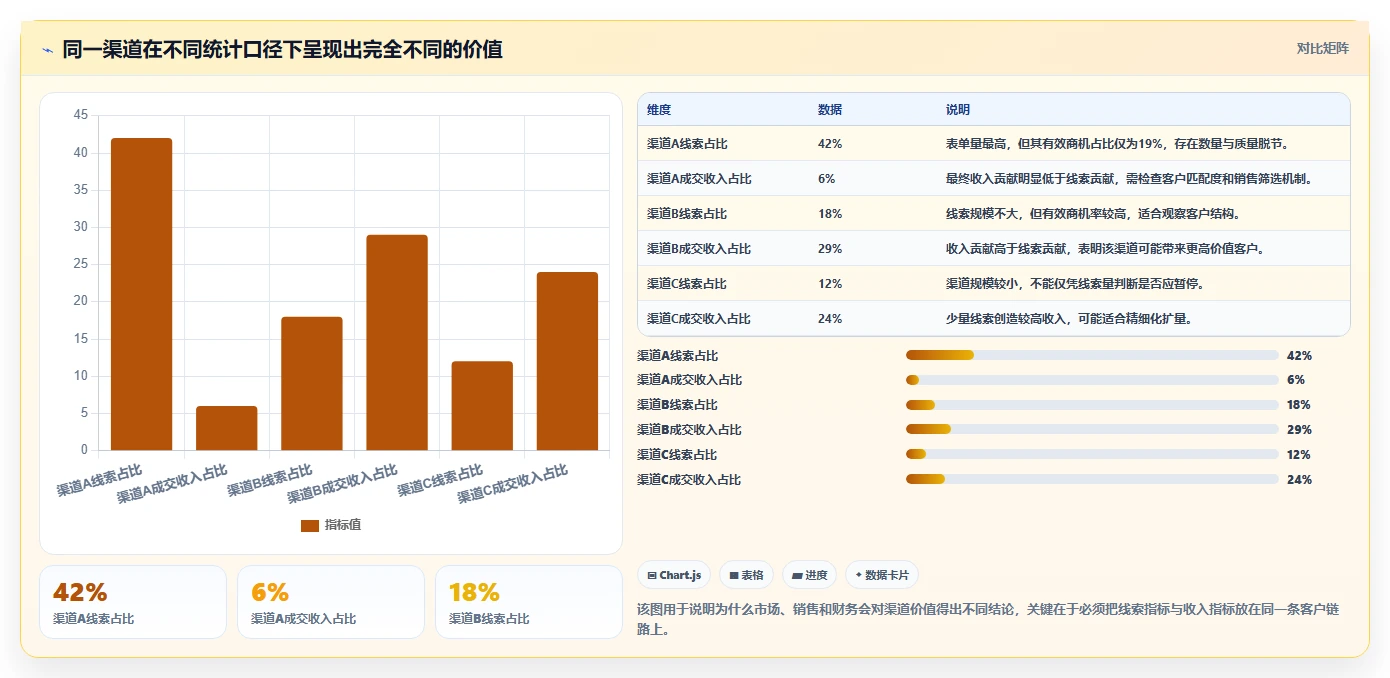Click the 29% value in the table

[x=830, y=249]
